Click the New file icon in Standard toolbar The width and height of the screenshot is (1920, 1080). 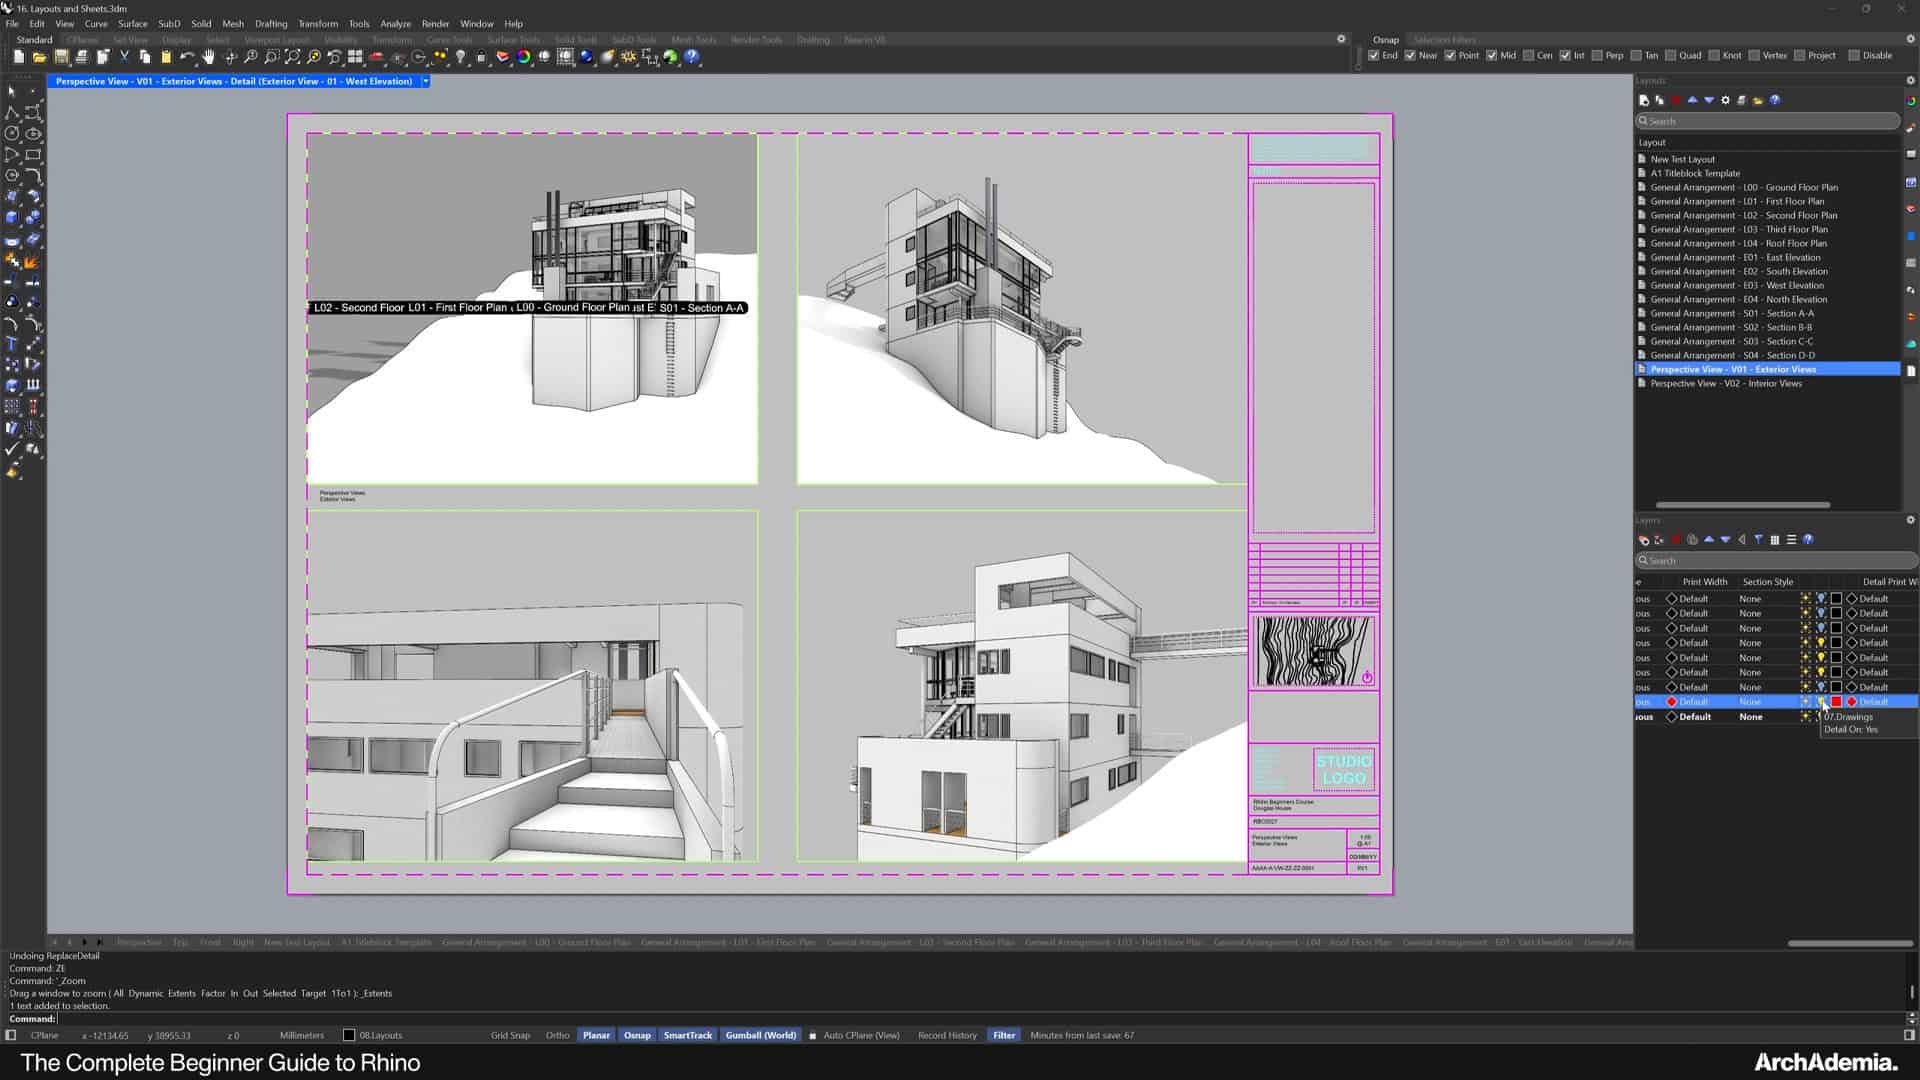click(x=19, y=57)
